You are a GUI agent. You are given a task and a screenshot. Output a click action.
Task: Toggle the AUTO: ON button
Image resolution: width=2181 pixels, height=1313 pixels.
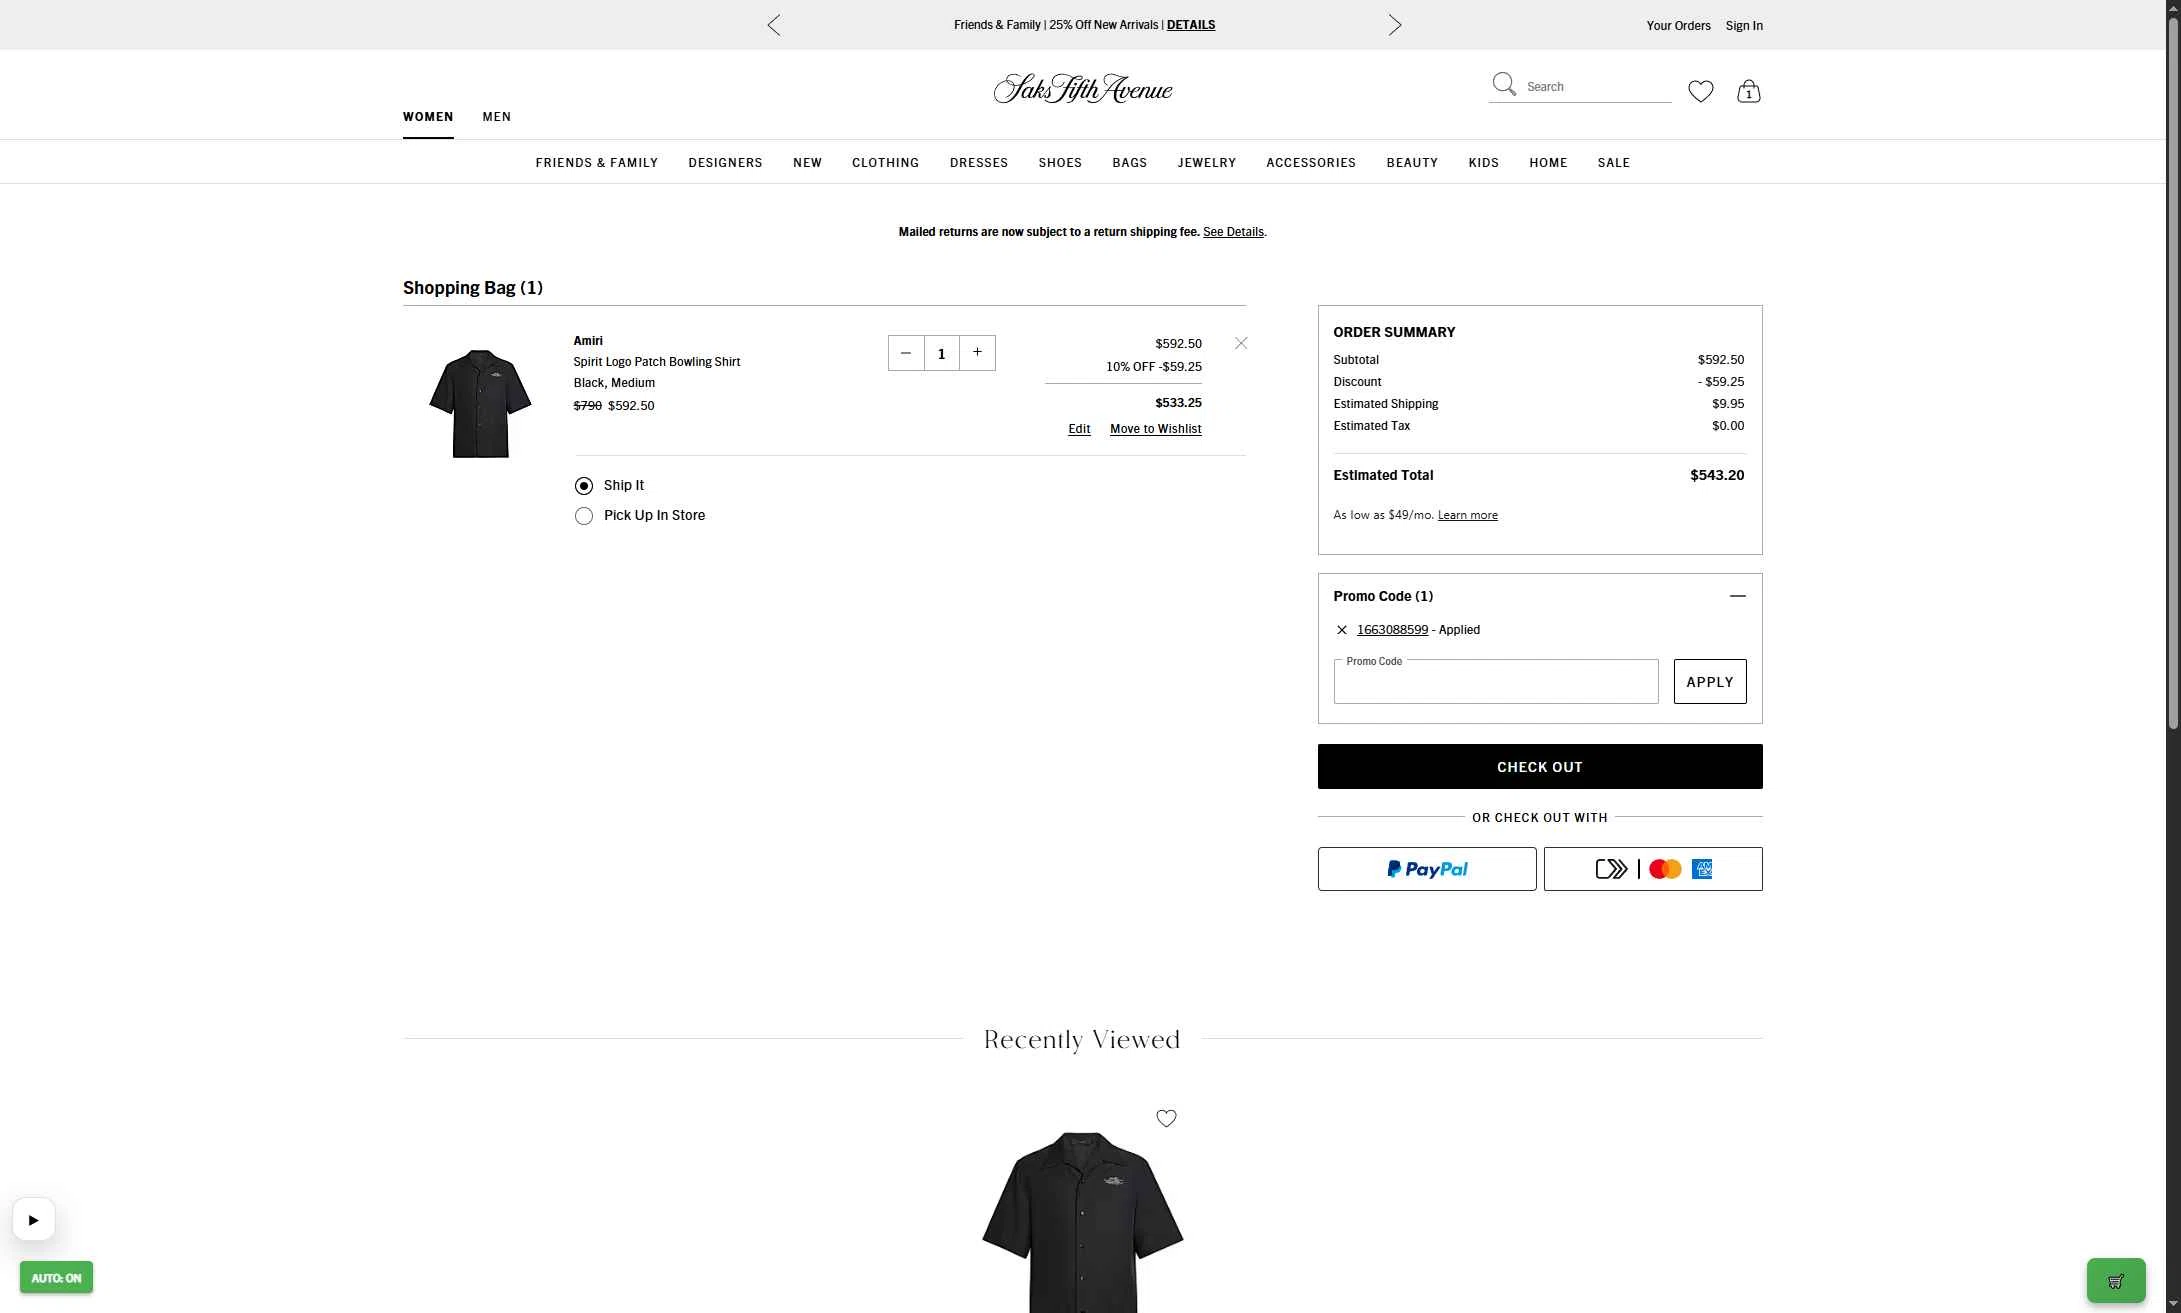[x=56, y=1277]
